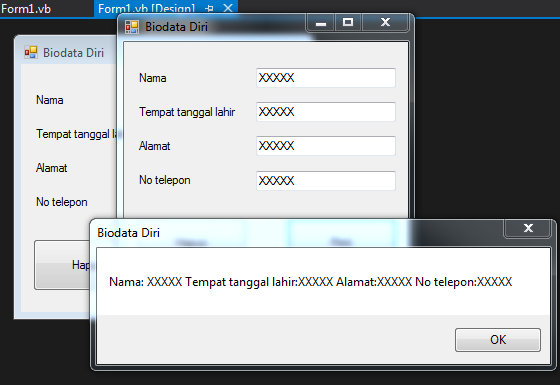This screenshot has height=385, width=560.
Task: Select the Alamat label in the designer form
Action: 51,168
